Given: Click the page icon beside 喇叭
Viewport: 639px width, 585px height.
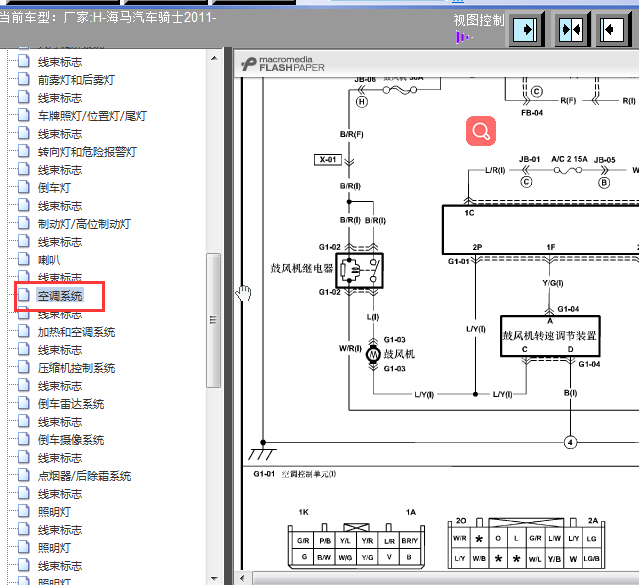Looking at the screenshot, I should point(24,258).
